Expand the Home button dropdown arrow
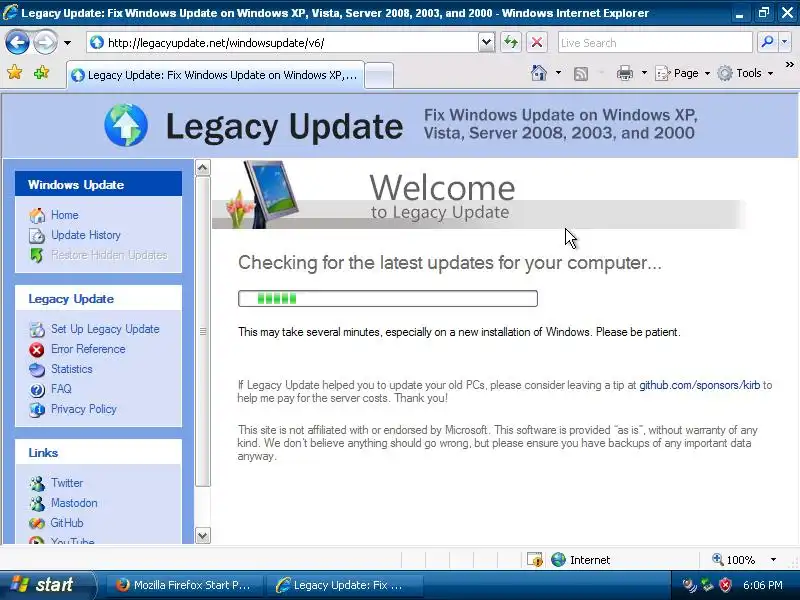Image resolution: width=800 pixels, height=600 pixels. coord(558,73)
